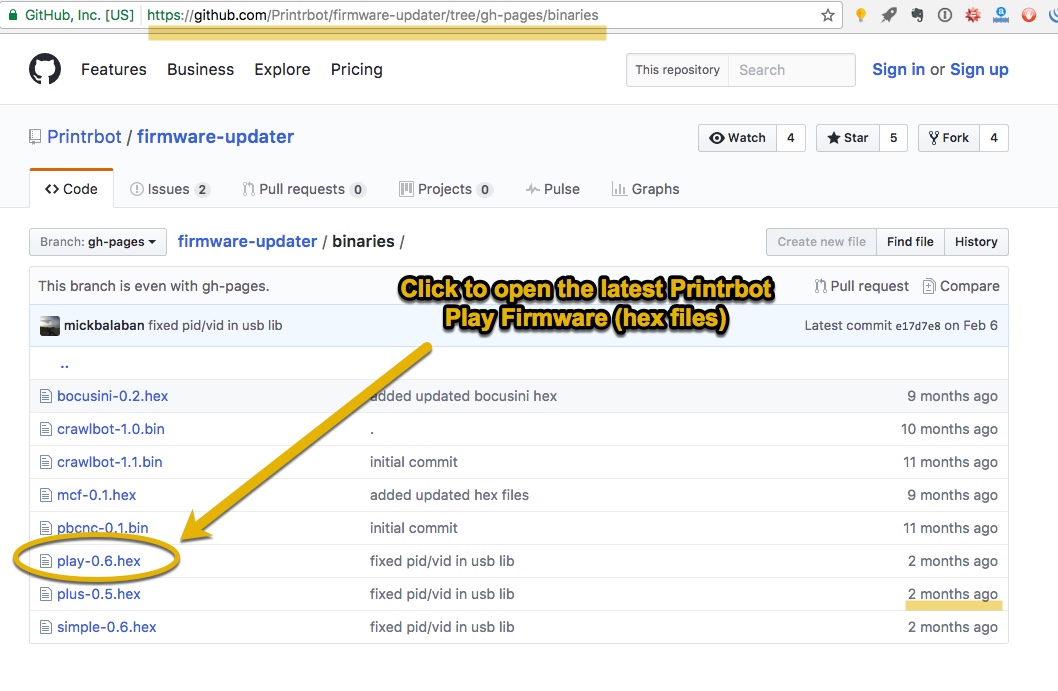This screenshot has width=1058, height=691.
Task: Open mickbalaban's profile avatar
Action: coord(50,326)
